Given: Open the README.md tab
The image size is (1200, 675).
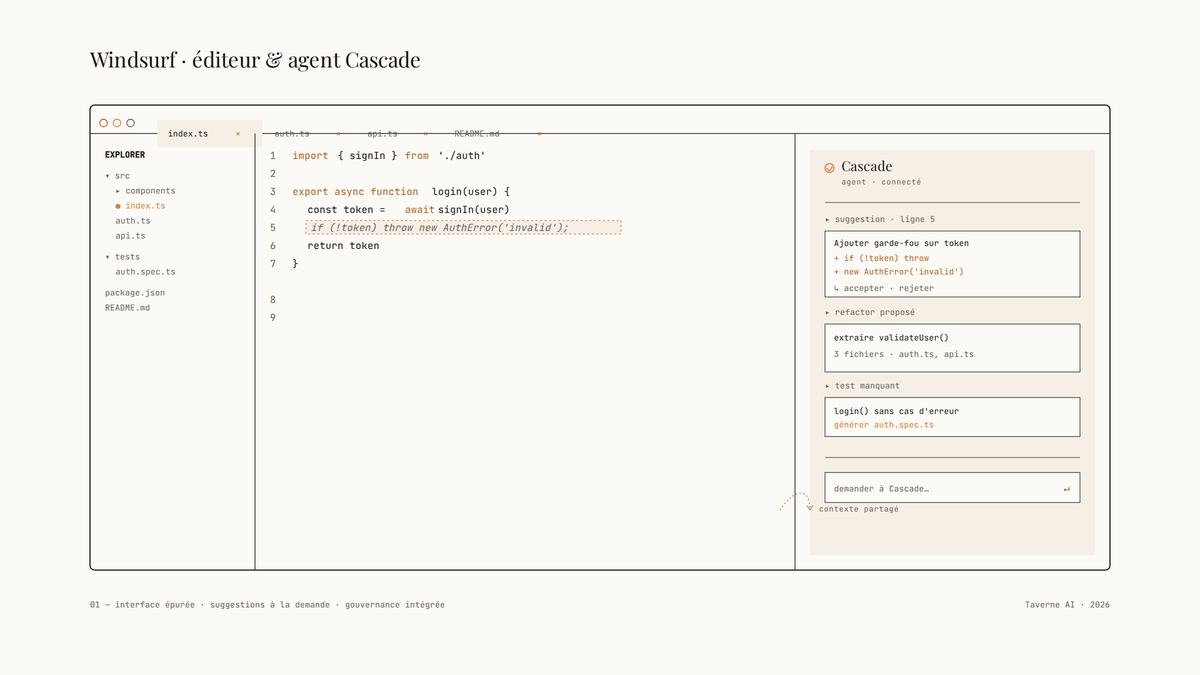Looking at the screenshot, I should click(x=477, y=134).
